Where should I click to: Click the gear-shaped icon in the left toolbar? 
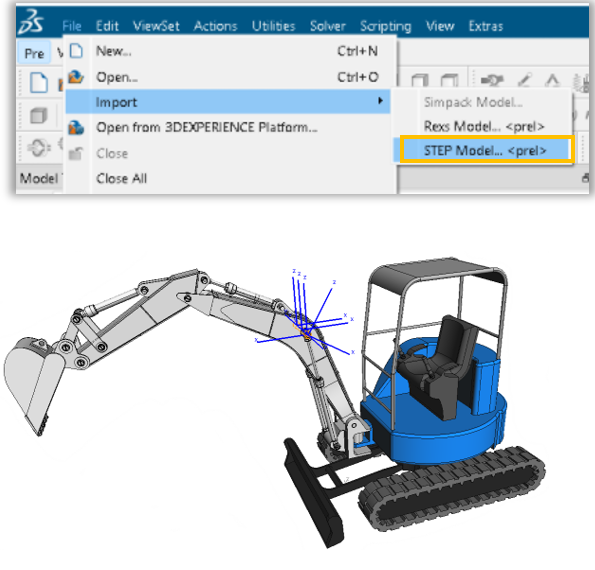(39, 147)
